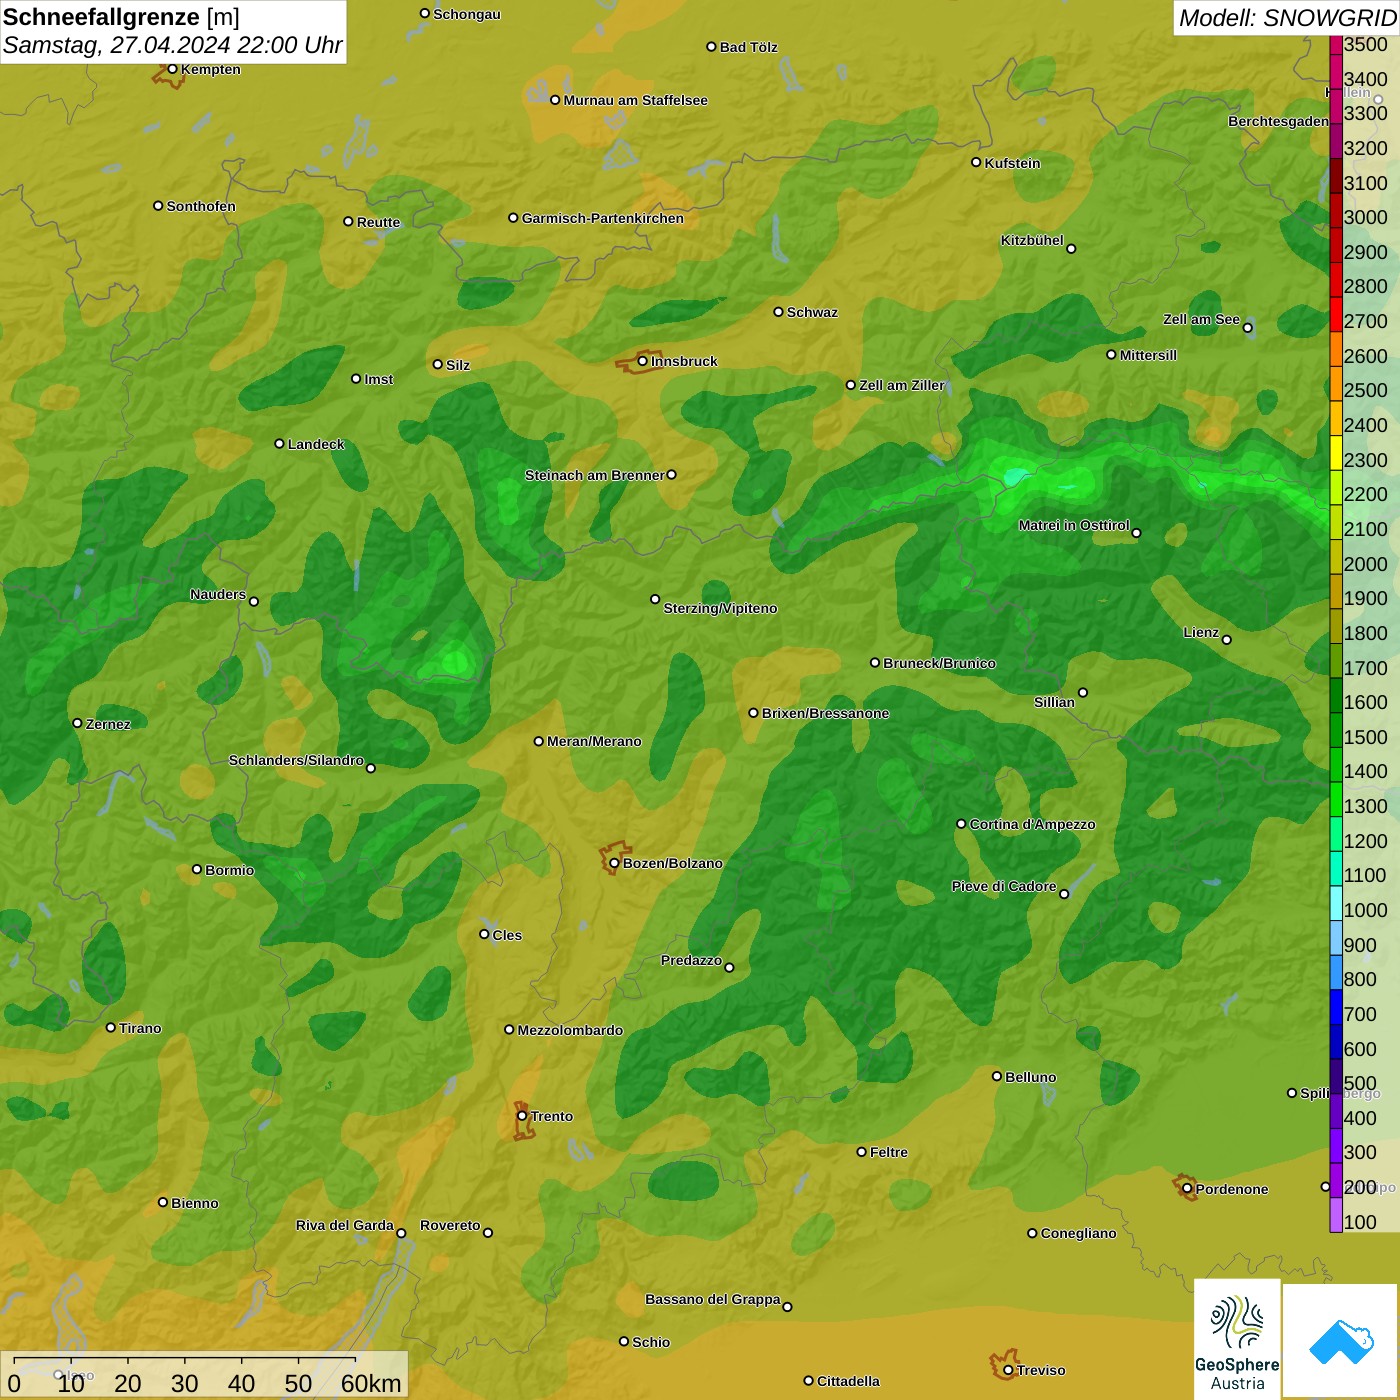The height and width of the screenshot is (1400, 1400).
Task: Click the Zell am See location dot
Action: coord(1247,327)
